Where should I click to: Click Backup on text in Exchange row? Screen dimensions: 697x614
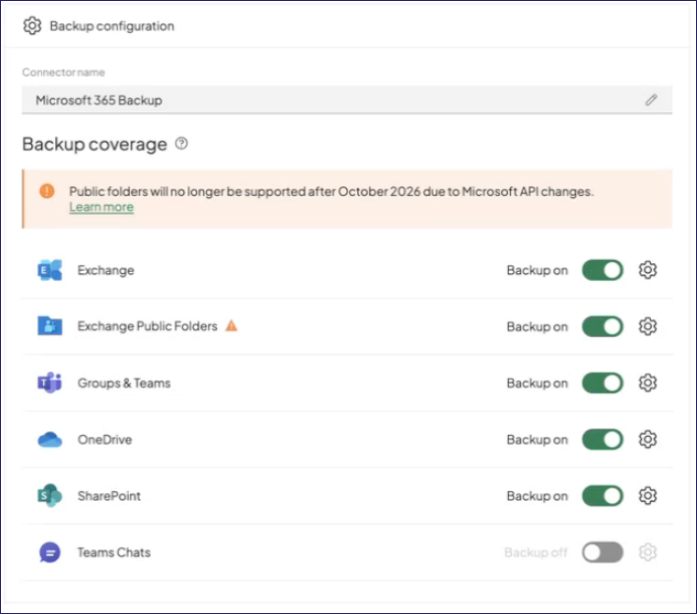[537, 270]
